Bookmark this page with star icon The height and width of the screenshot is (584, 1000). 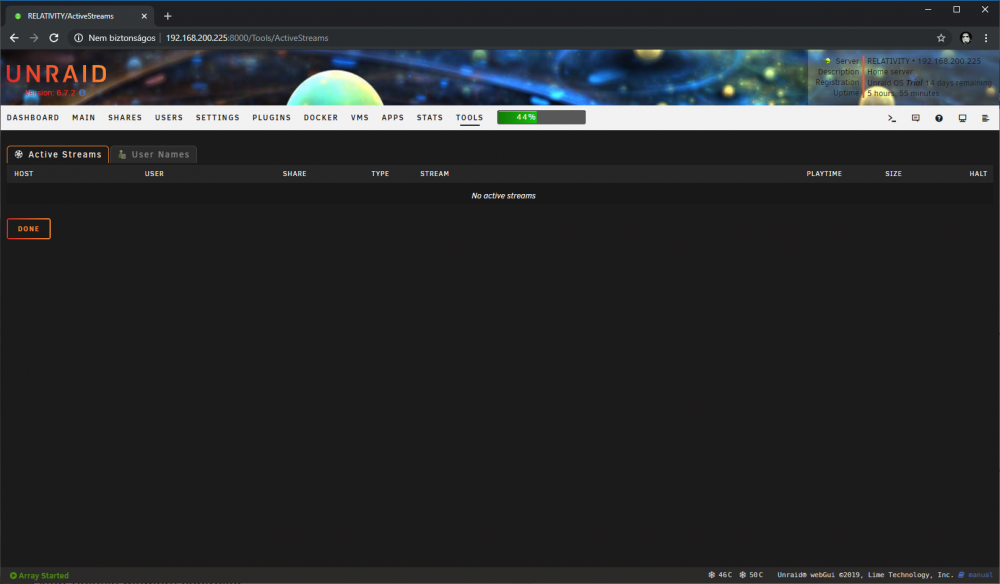tap(941, 38)
